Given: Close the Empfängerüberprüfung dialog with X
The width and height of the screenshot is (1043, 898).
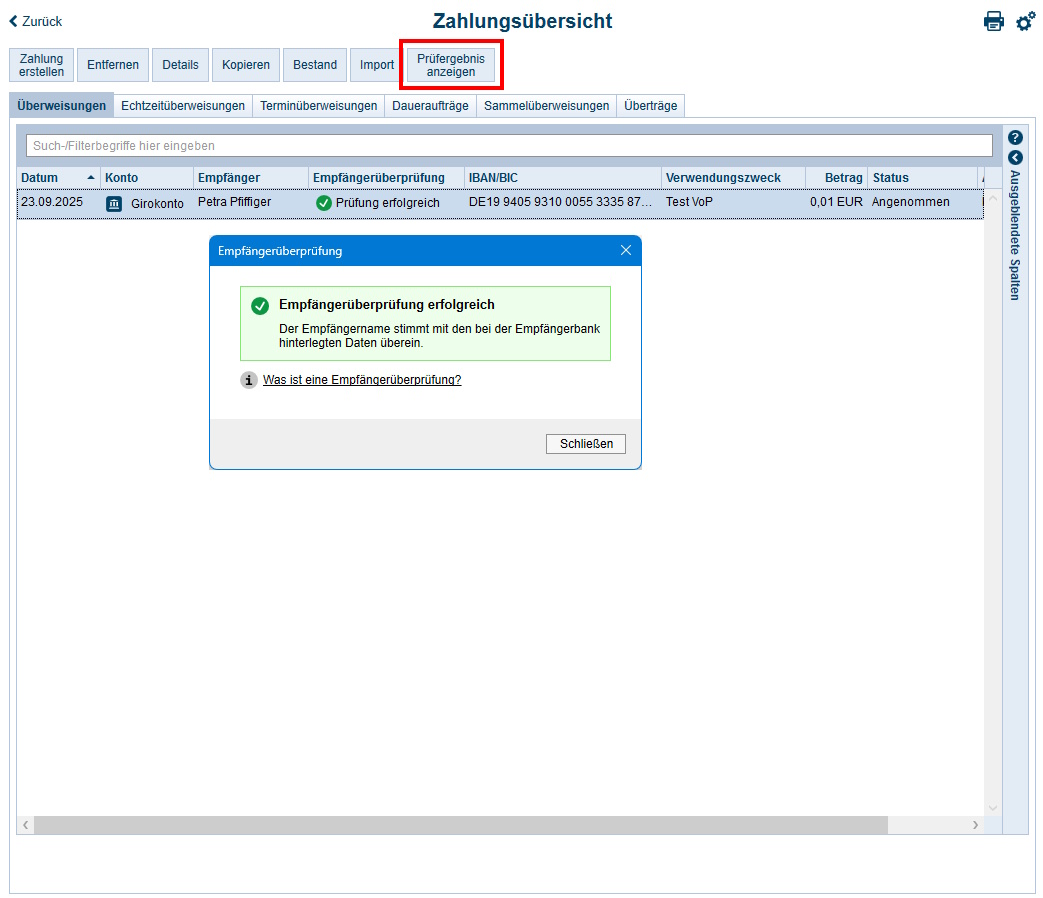Looking at the screenshot, I should pos(626,250).
